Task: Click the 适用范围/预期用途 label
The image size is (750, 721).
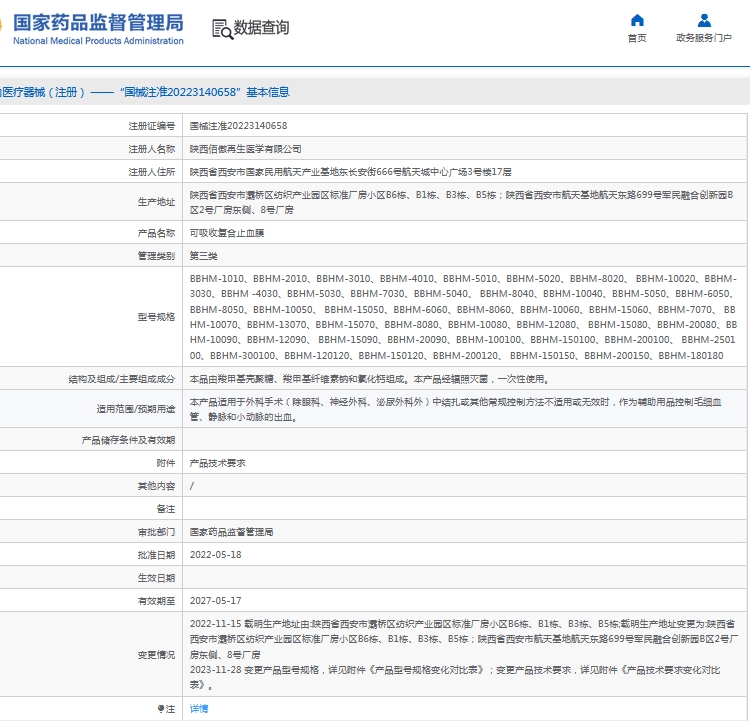Action: [x=136, y=409]
